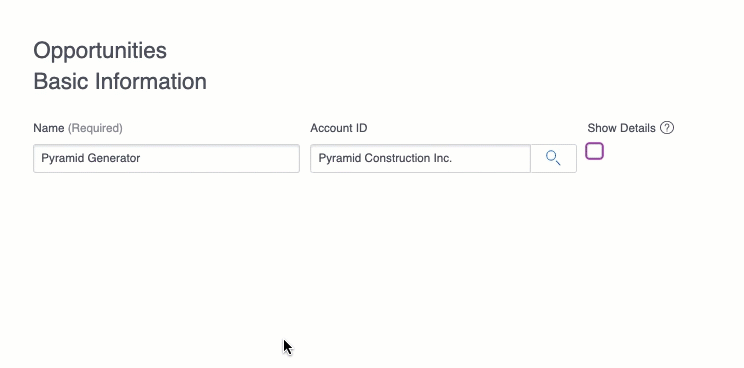Click the Account ID label
The image size is (744, 368).
(339, 128)
